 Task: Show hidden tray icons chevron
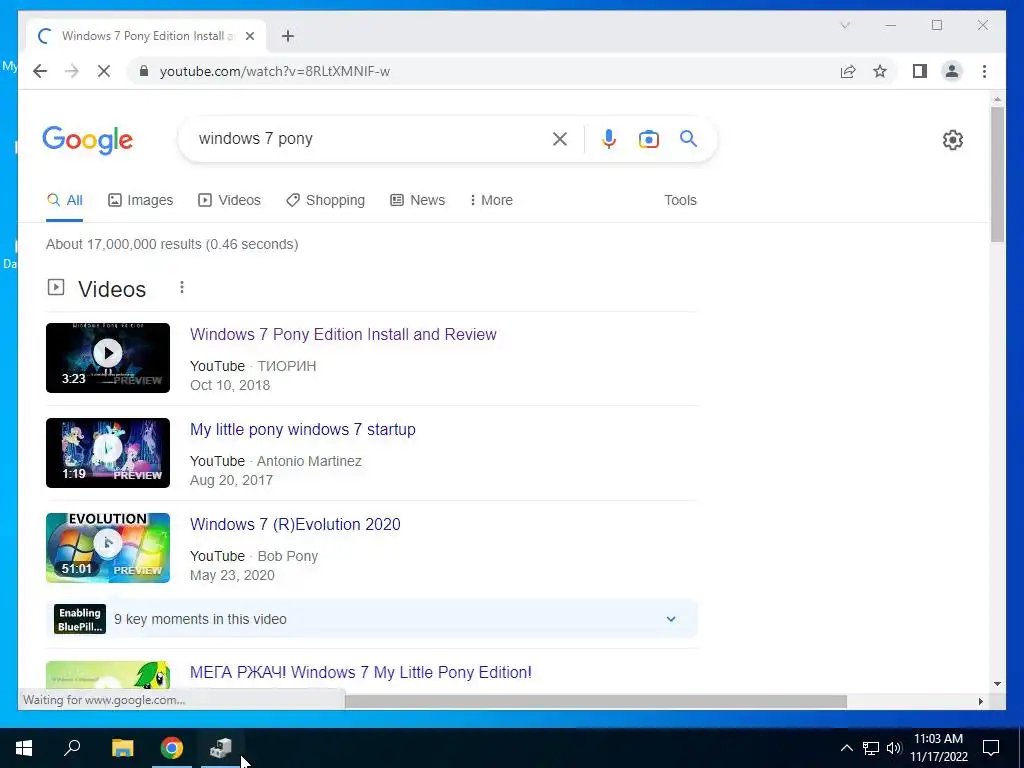coord(846,748)
